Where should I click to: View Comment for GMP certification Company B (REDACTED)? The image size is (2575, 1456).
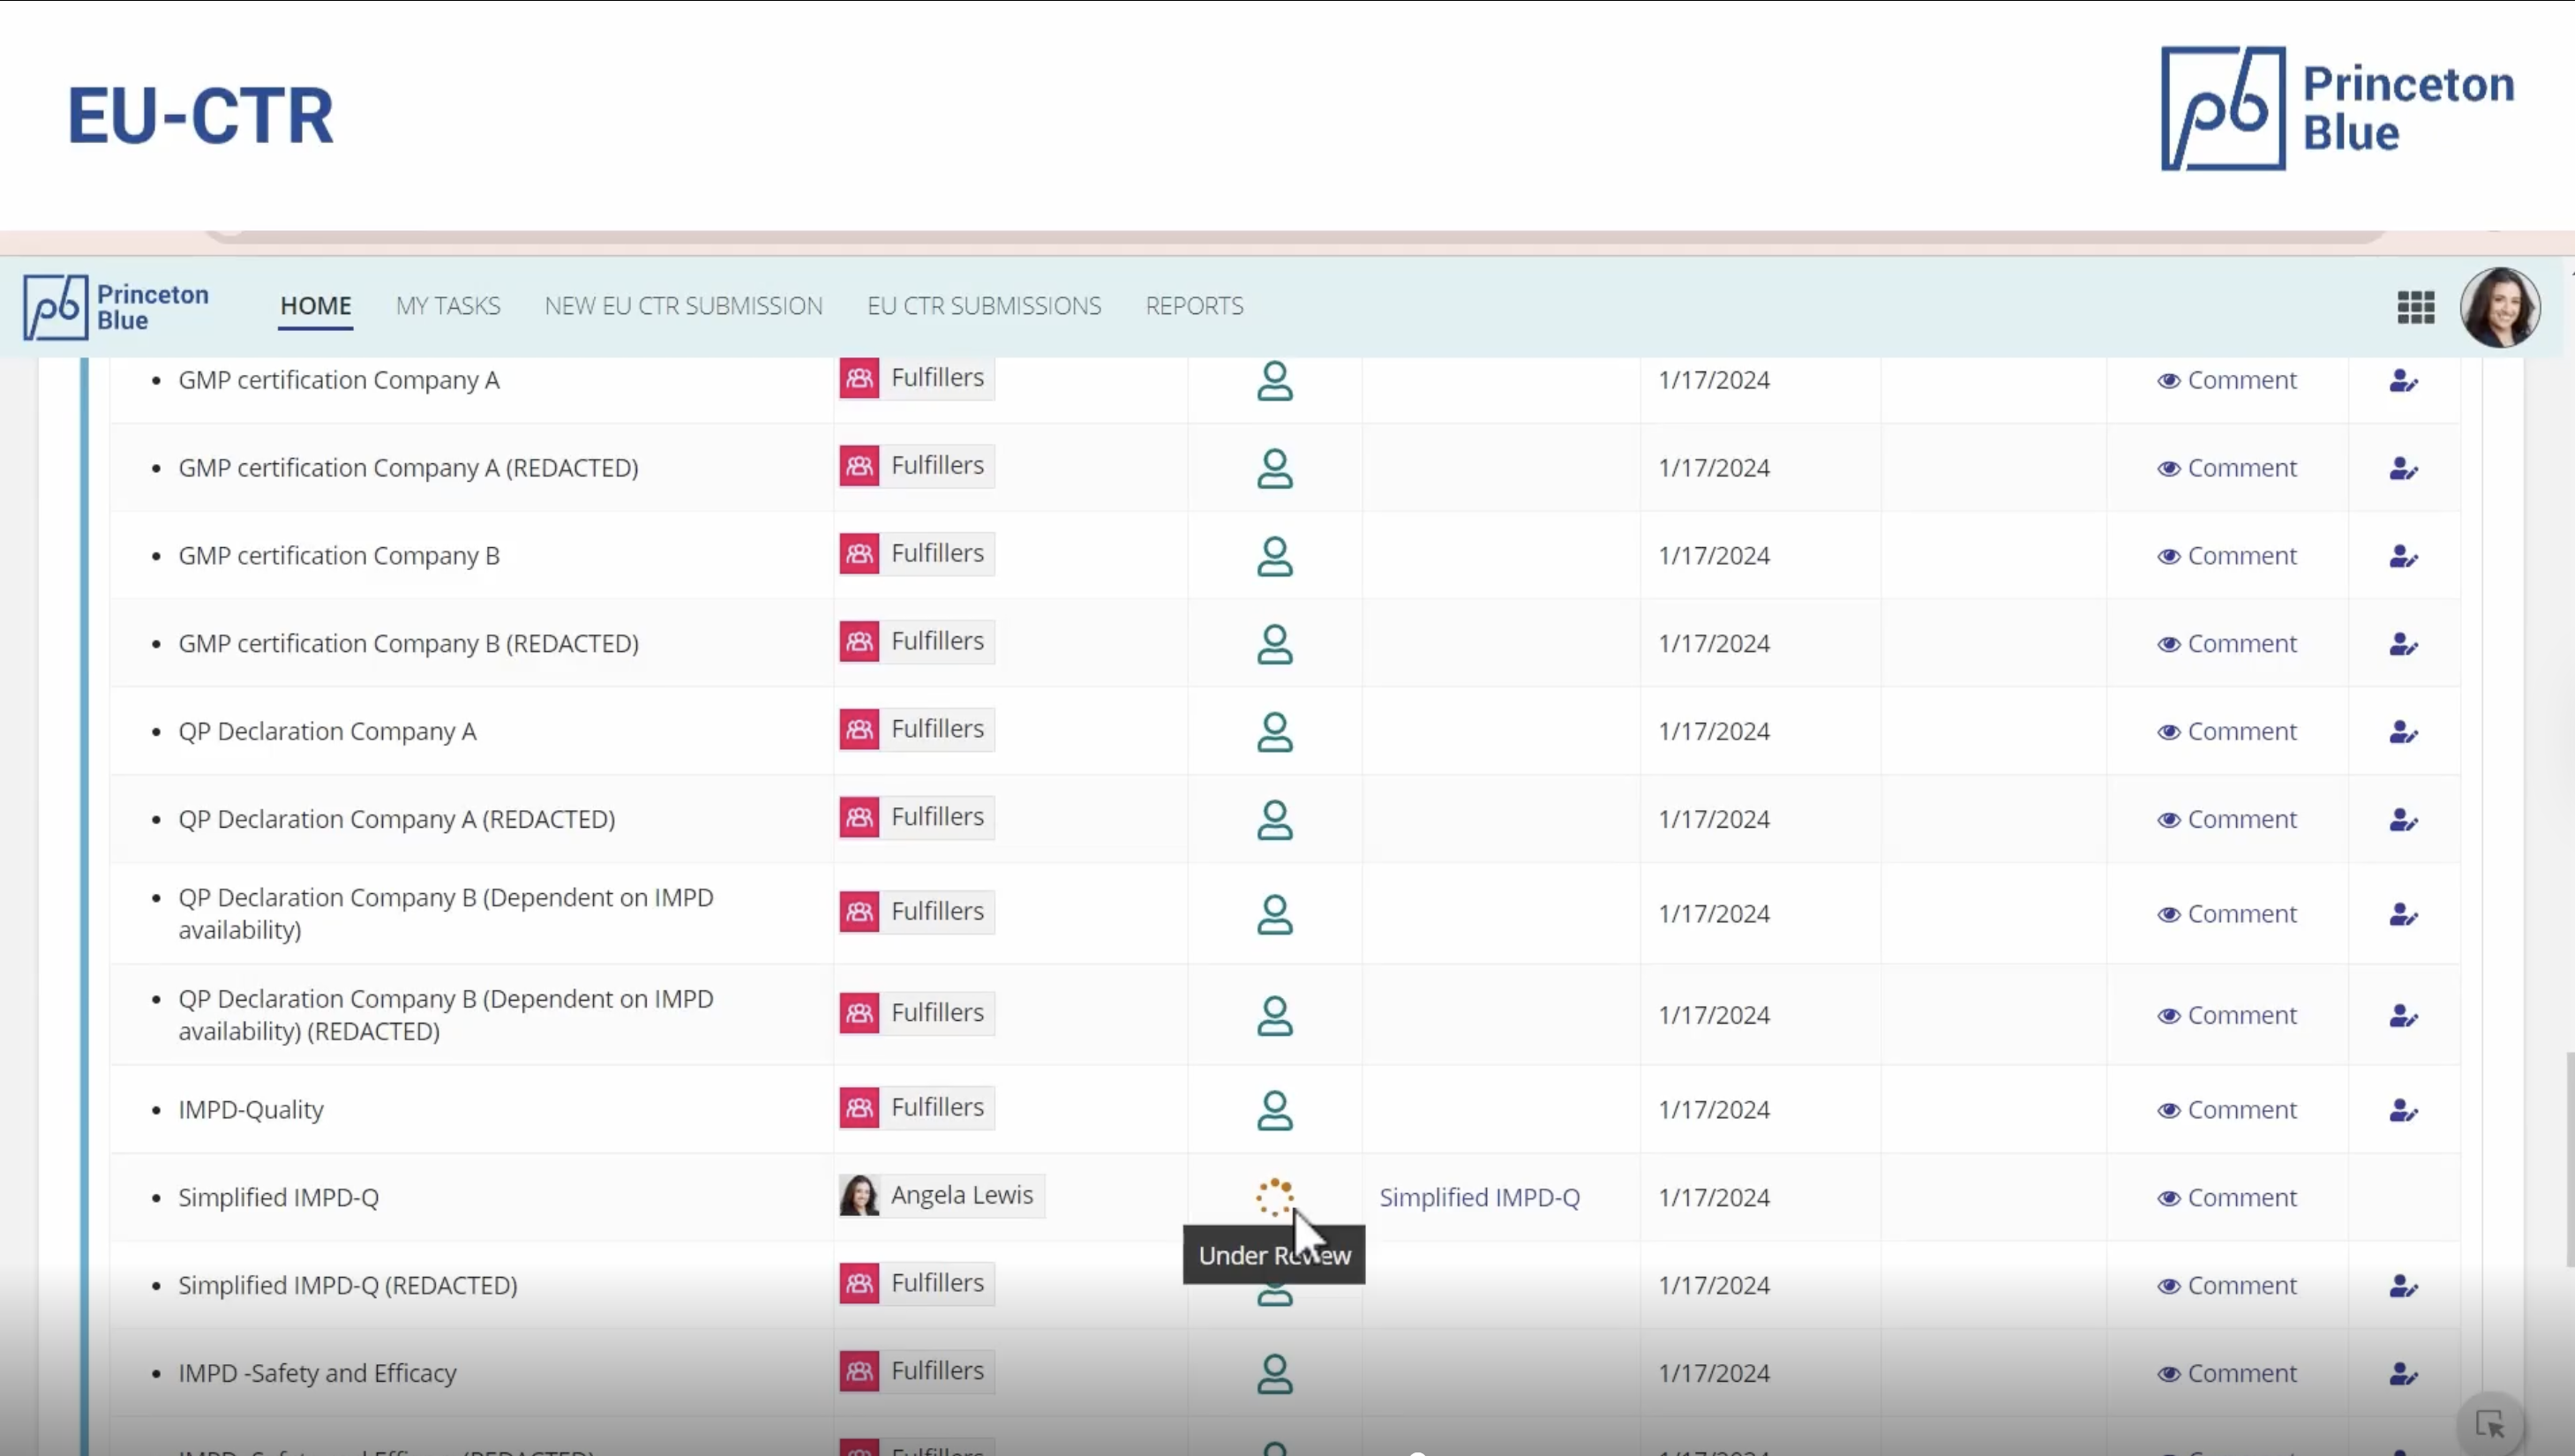(2227, 644)
